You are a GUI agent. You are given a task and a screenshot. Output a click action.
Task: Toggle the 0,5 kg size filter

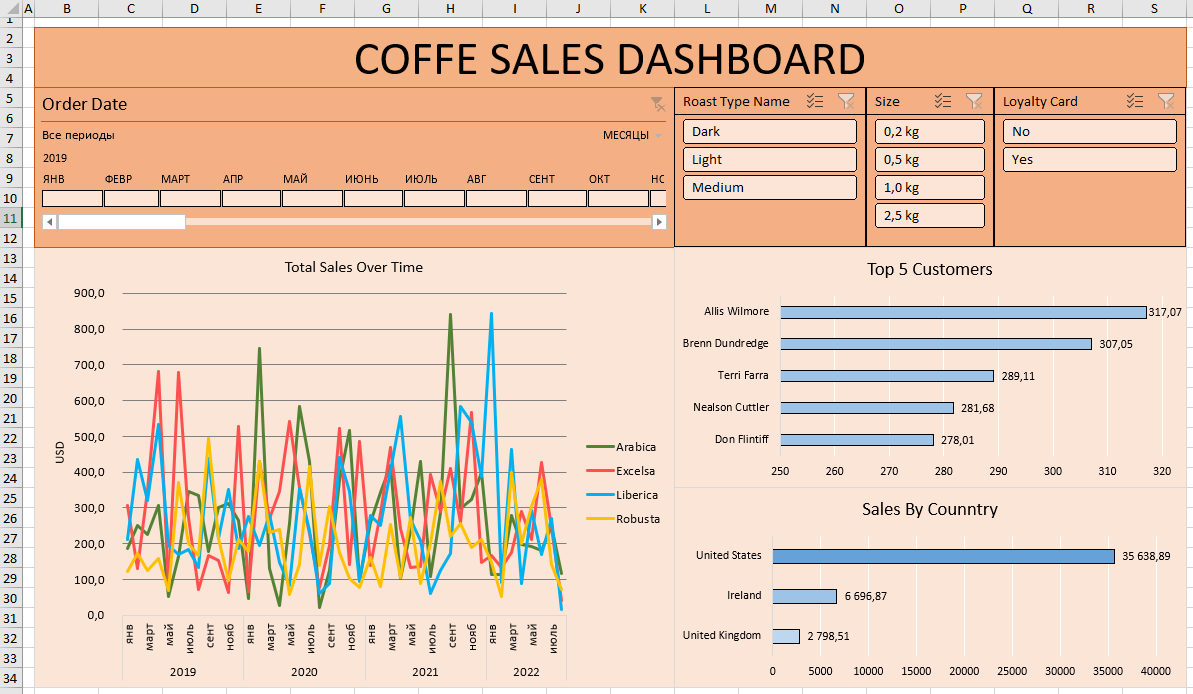point(929,160)
